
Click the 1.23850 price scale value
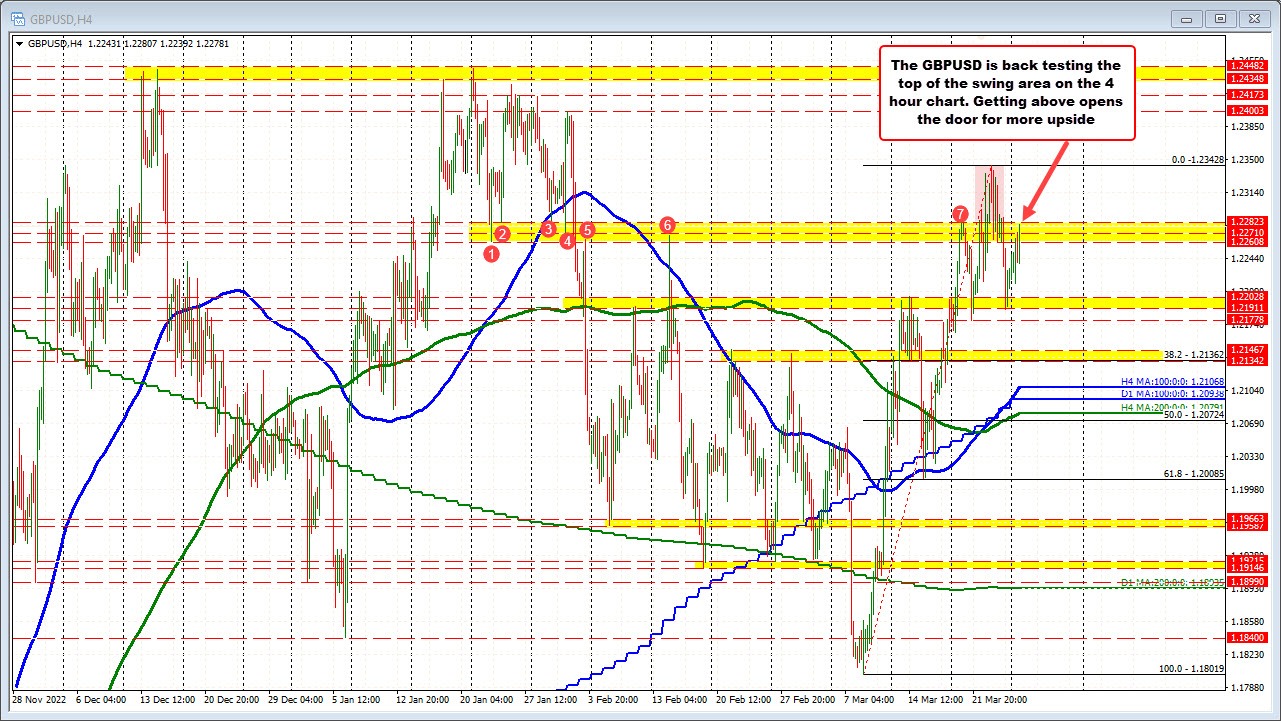(1247, 126)
